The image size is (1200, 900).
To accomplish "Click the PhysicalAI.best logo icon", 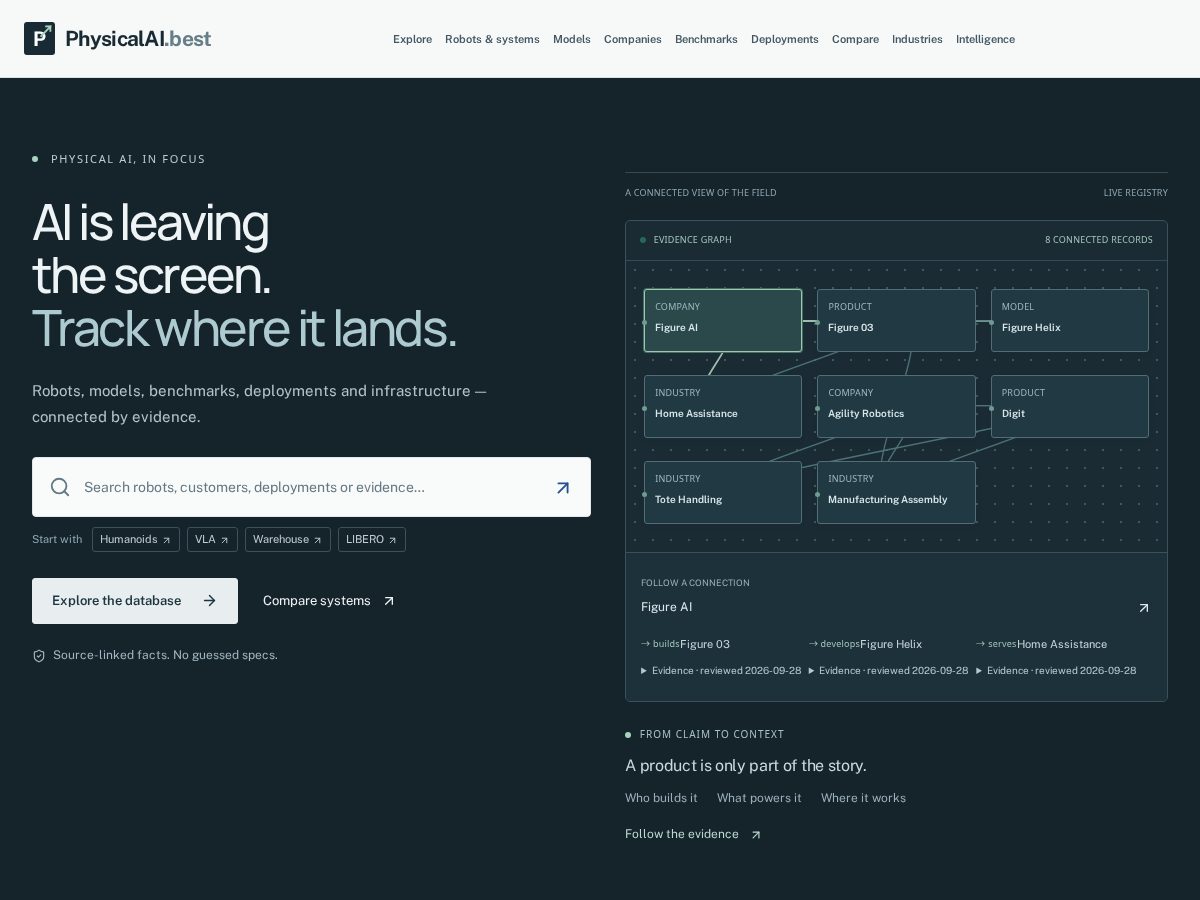I will 40,39.
